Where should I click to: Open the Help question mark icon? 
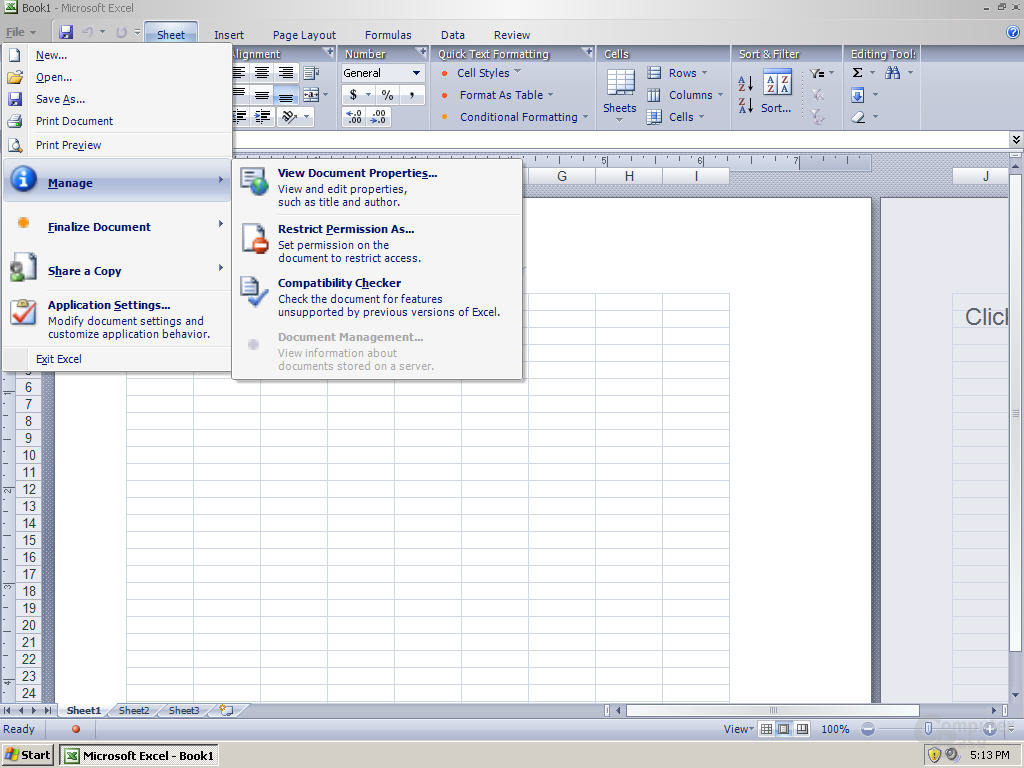point(1014,32)
